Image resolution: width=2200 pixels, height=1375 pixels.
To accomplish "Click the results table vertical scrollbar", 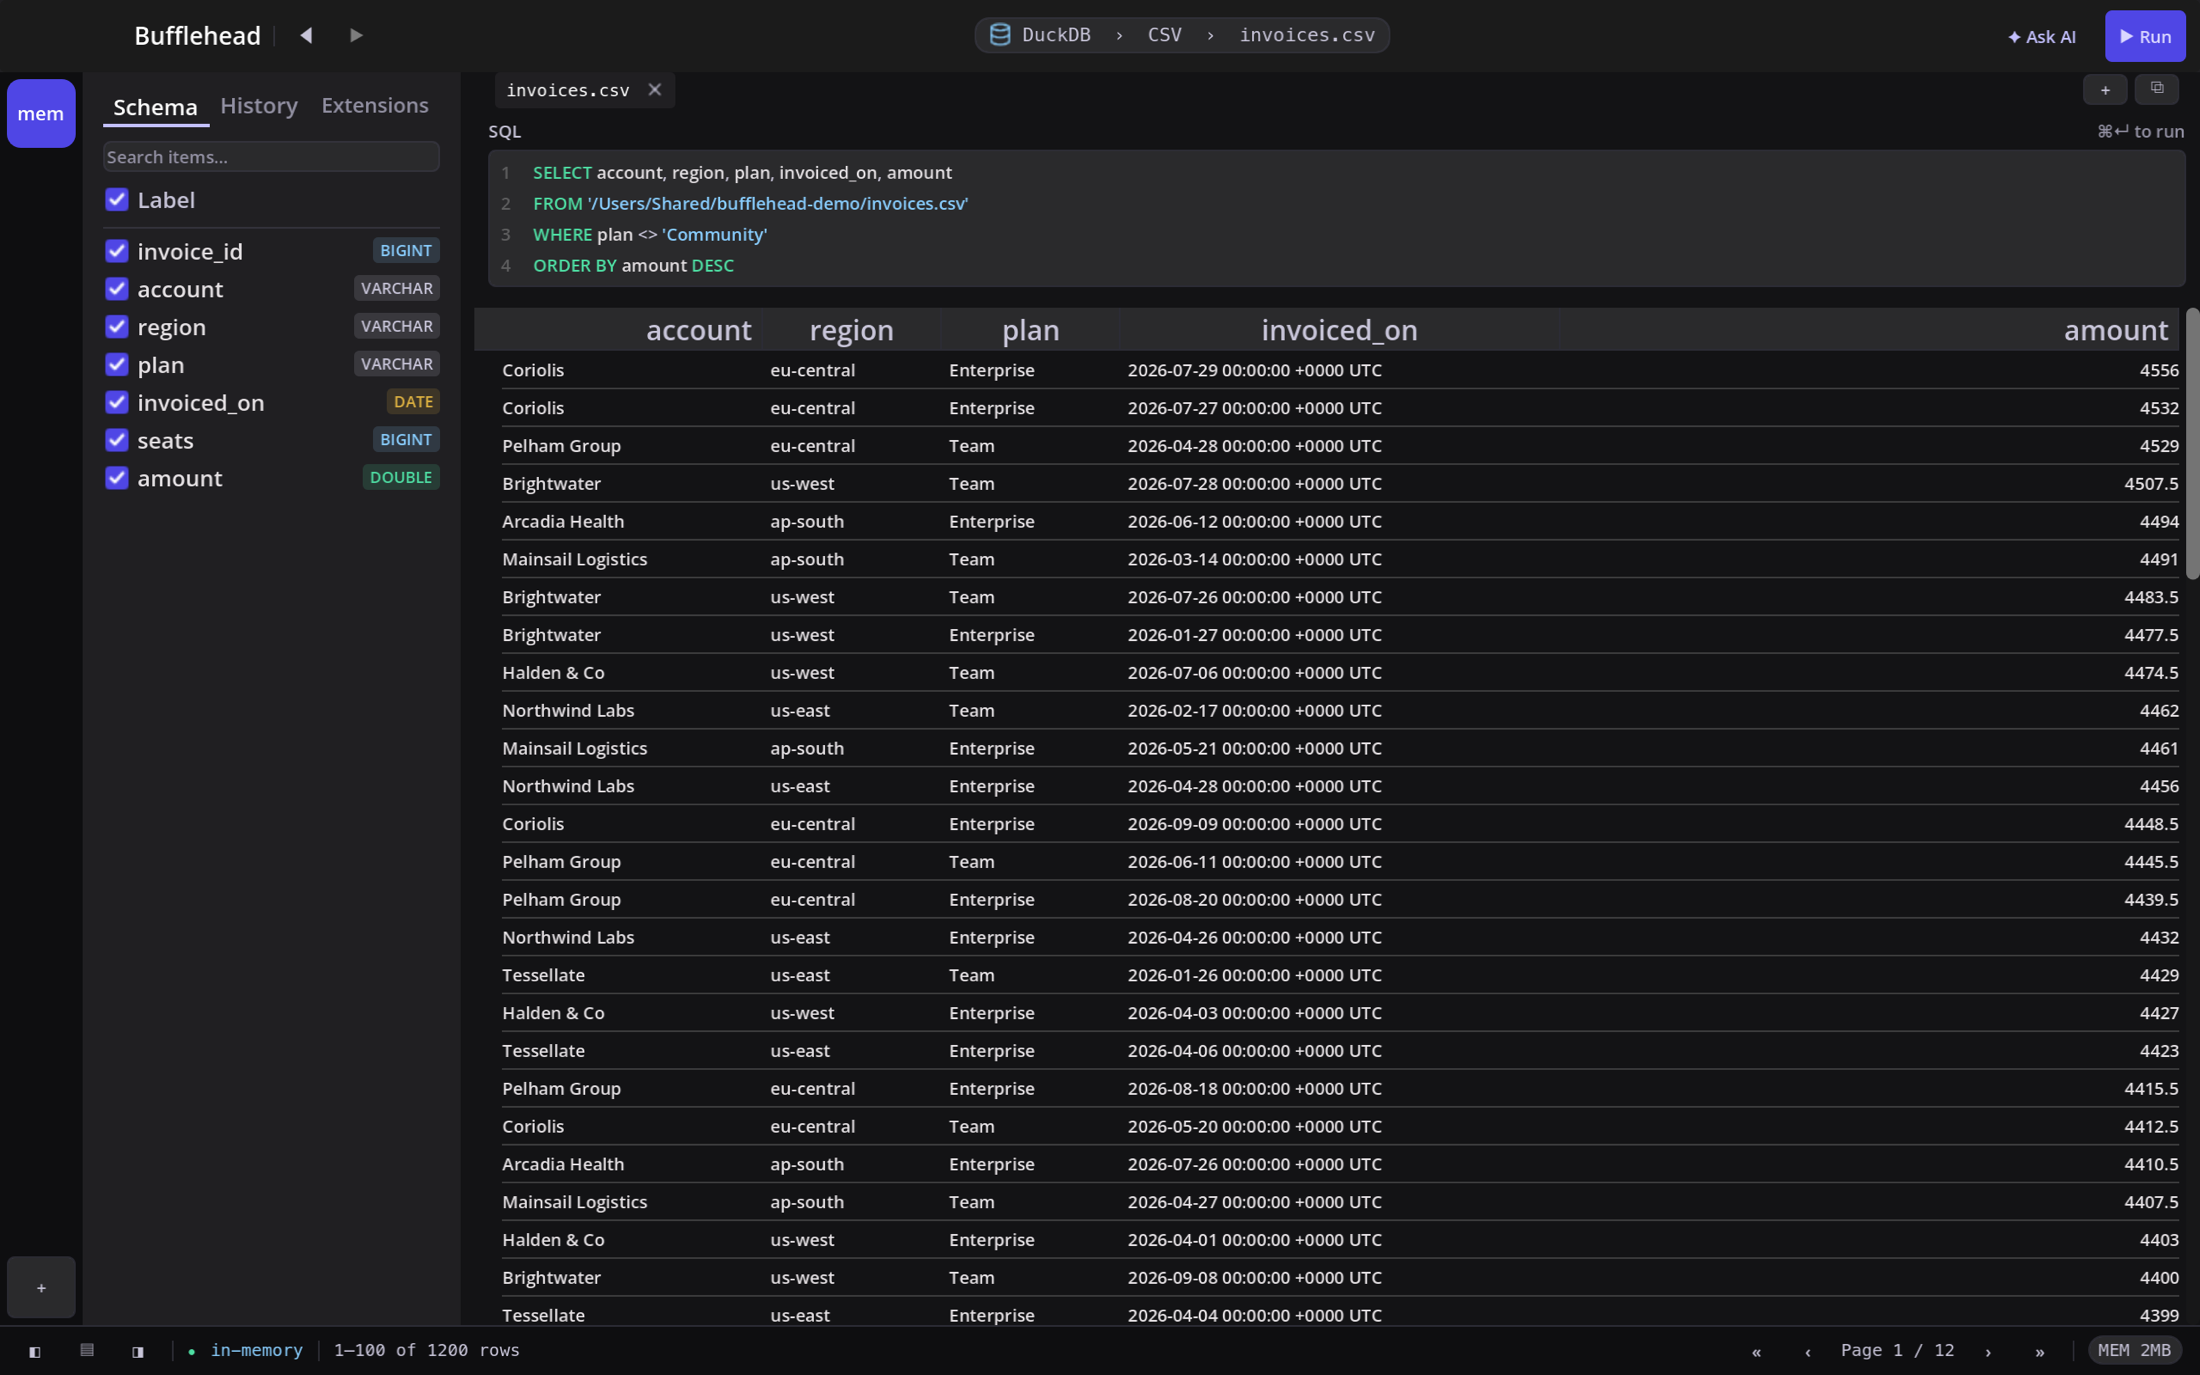I will [2193, 443].
